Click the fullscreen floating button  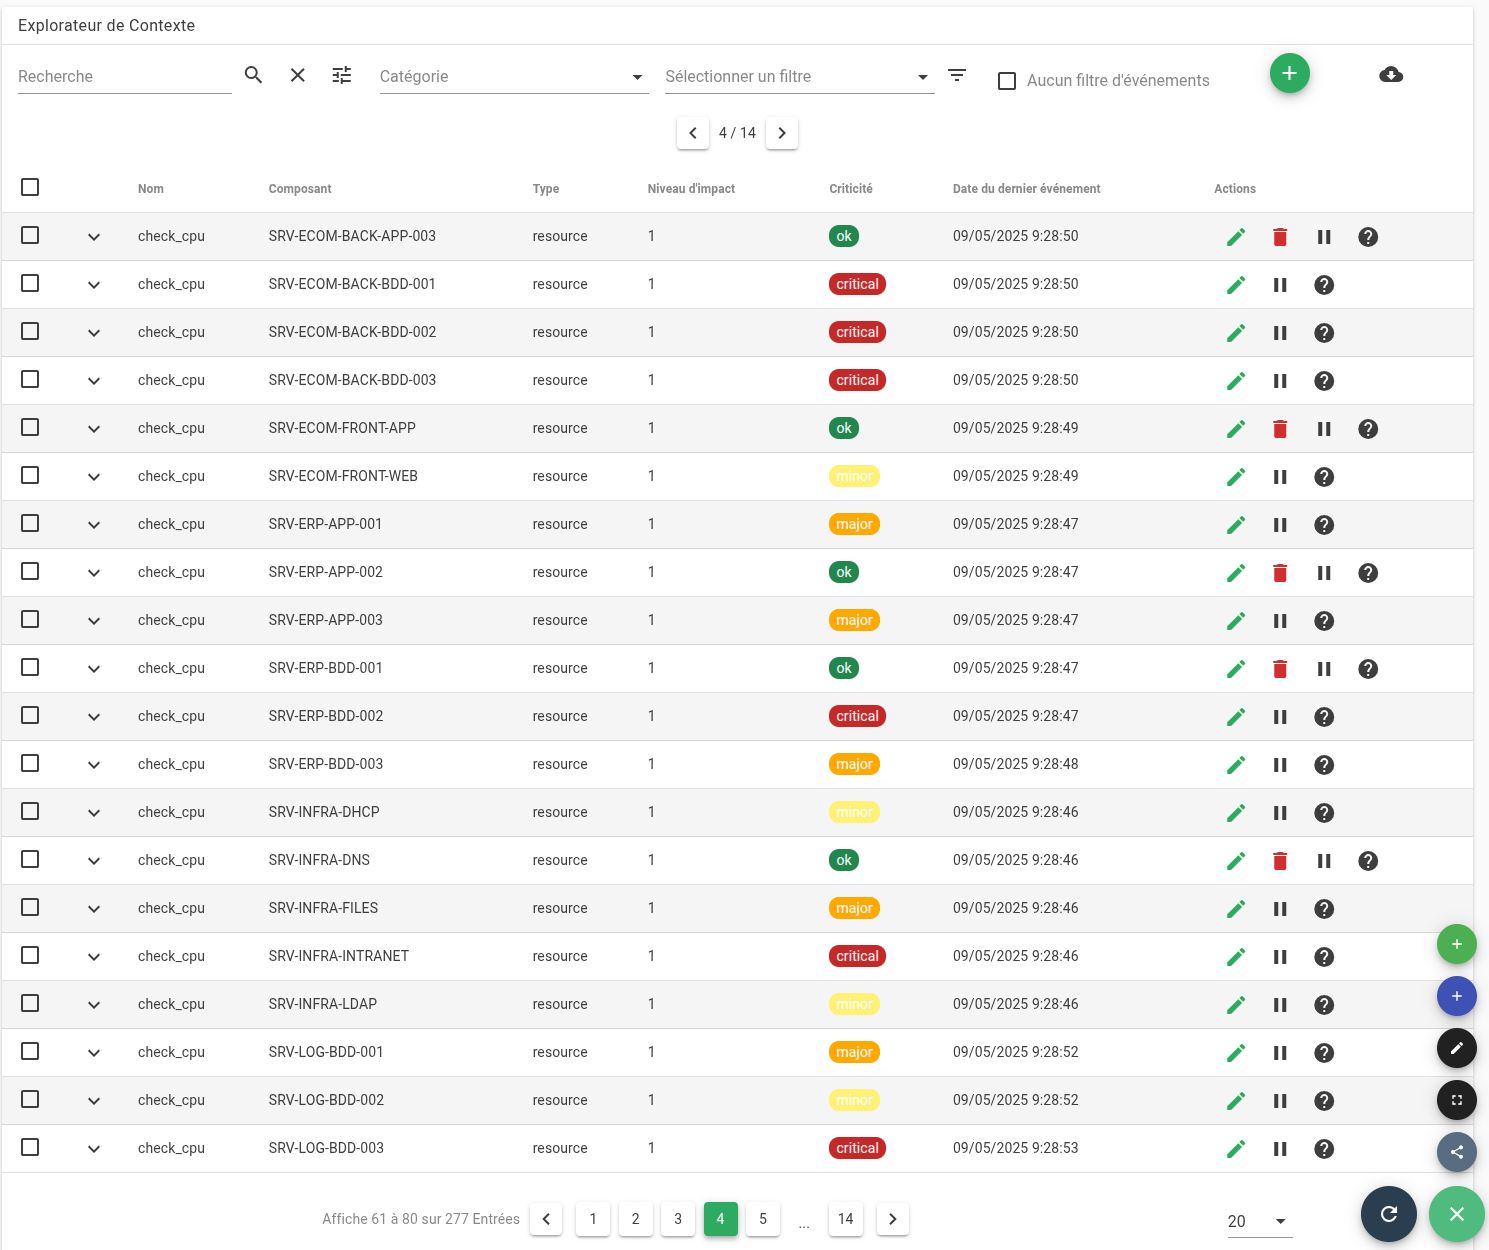point(1457,1100)
